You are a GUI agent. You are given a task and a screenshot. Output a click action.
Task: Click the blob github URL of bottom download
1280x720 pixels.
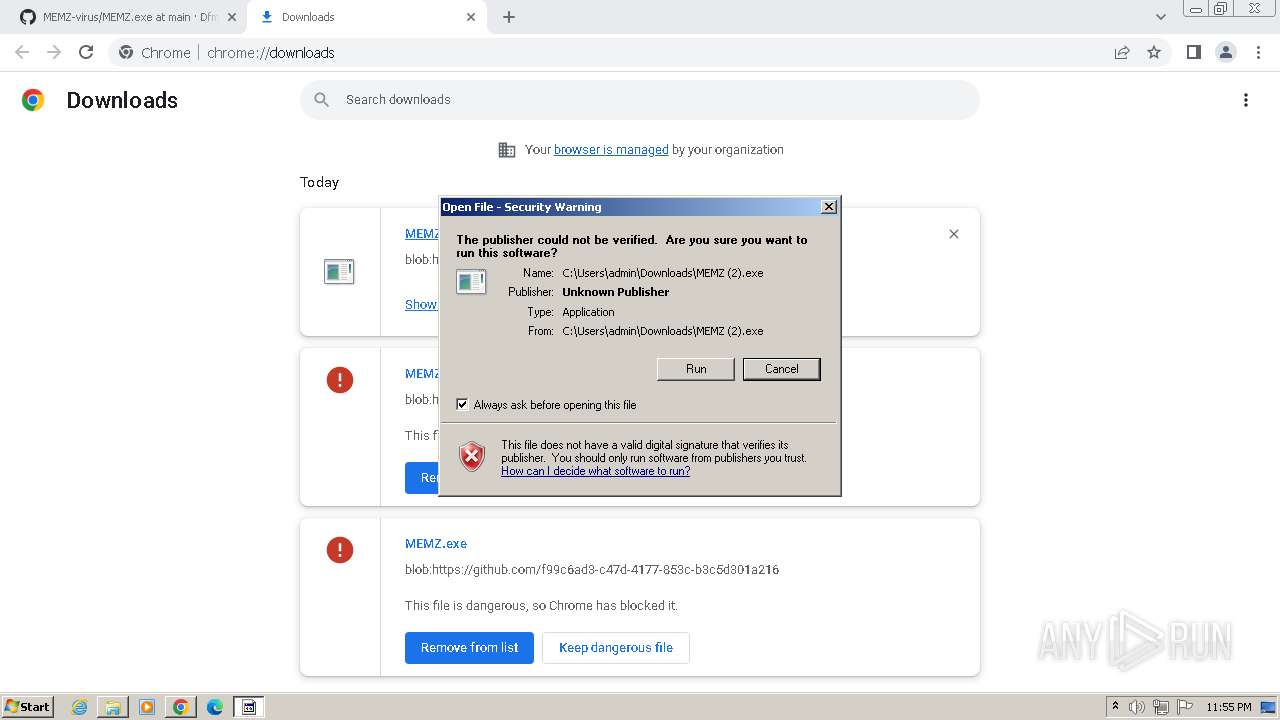592,570
